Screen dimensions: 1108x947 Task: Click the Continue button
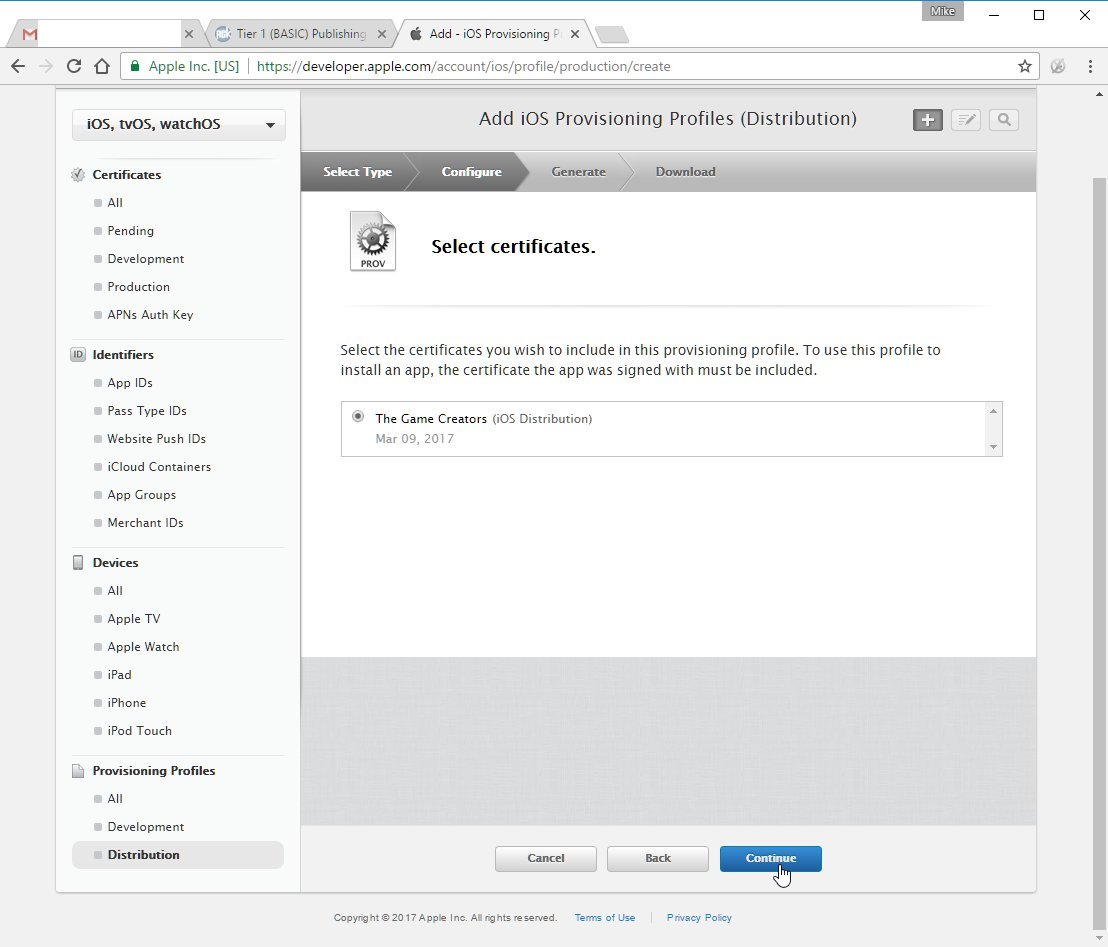[x=771, y=859]
